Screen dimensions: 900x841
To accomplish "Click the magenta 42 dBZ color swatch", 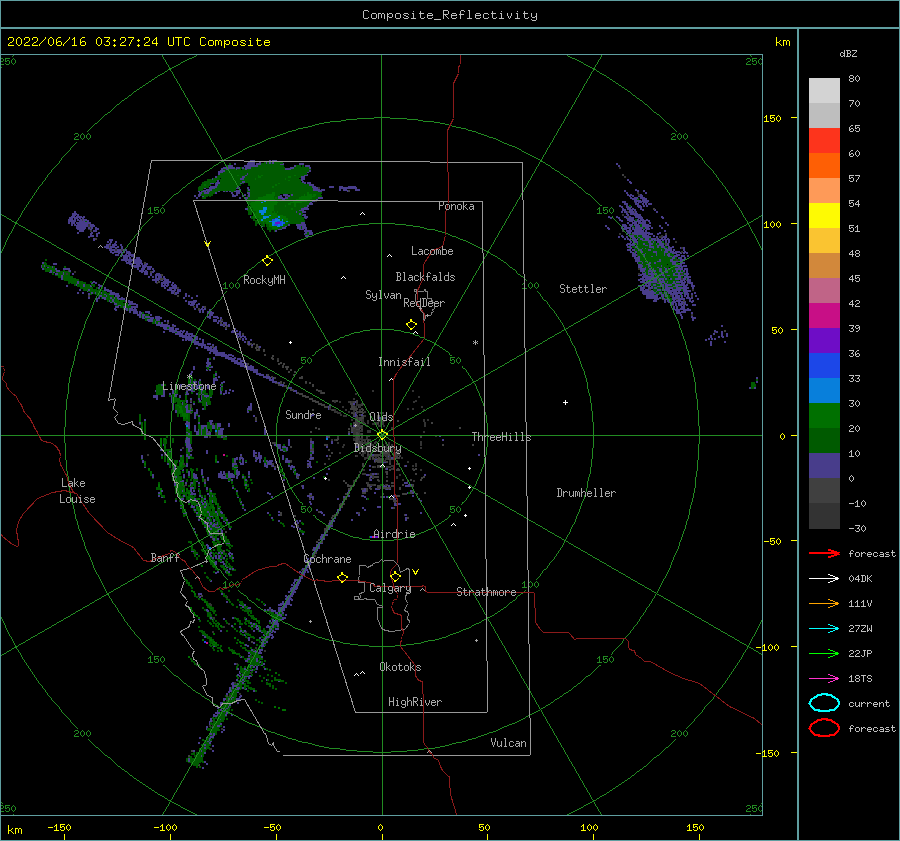I will pyautogui.click(x=824, y=316).
